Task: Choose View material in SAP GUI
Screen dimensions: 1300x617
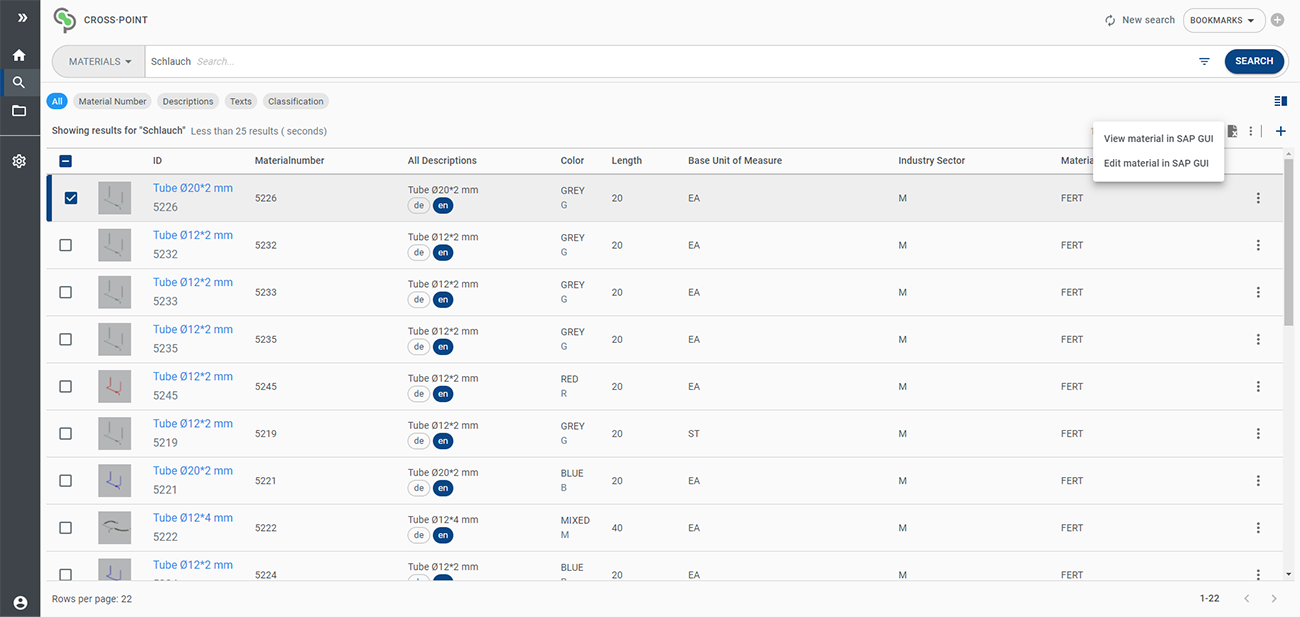Action: point(1158,139)
